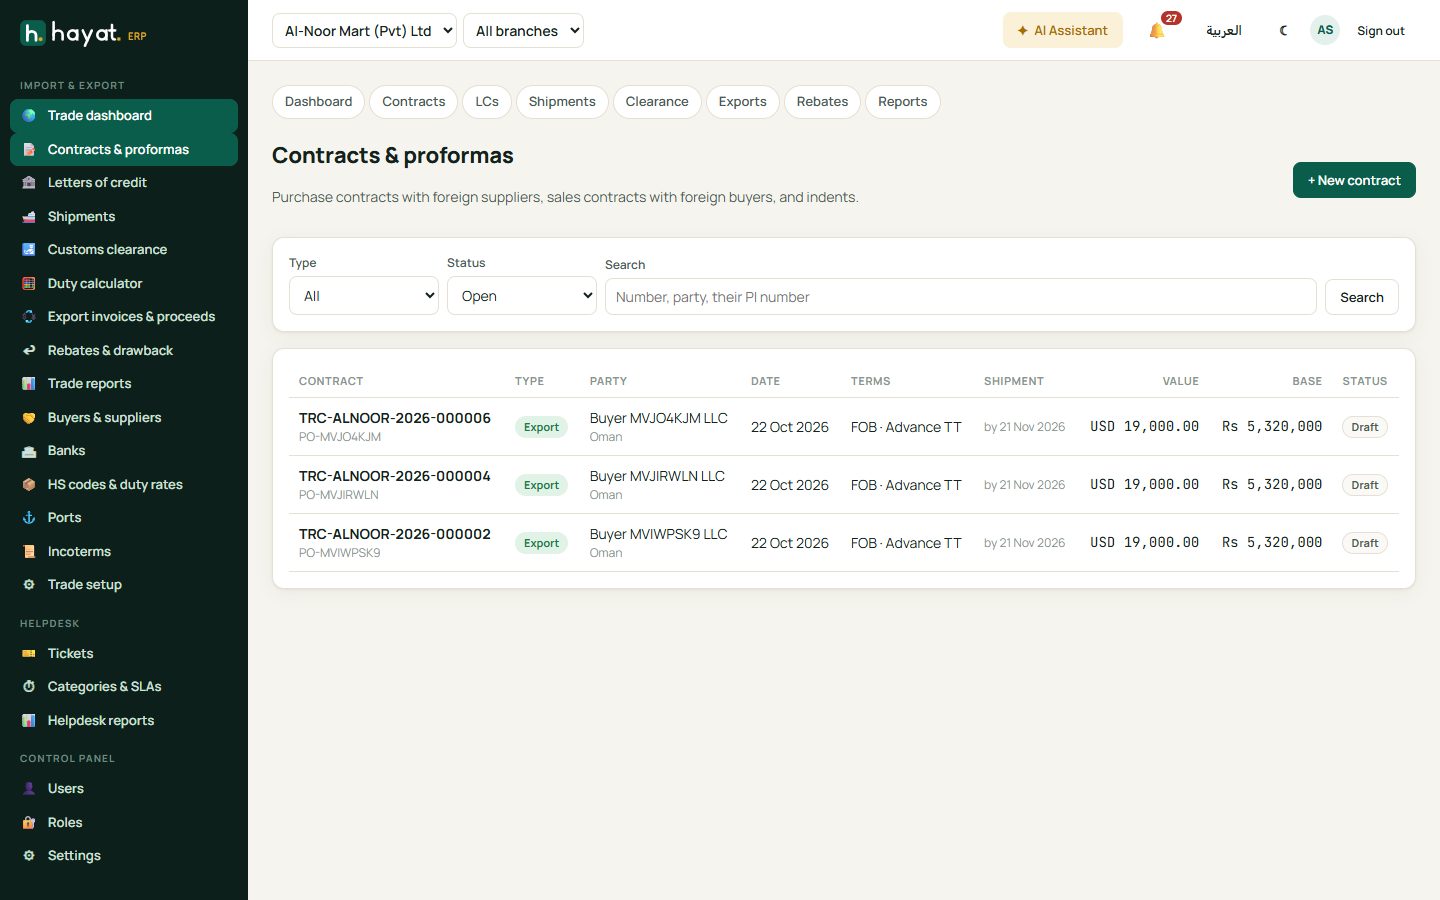This screenshot has width=1440, height=900.
Task: Open the Type filter dropdown
Action: click(x=364, y=296)
